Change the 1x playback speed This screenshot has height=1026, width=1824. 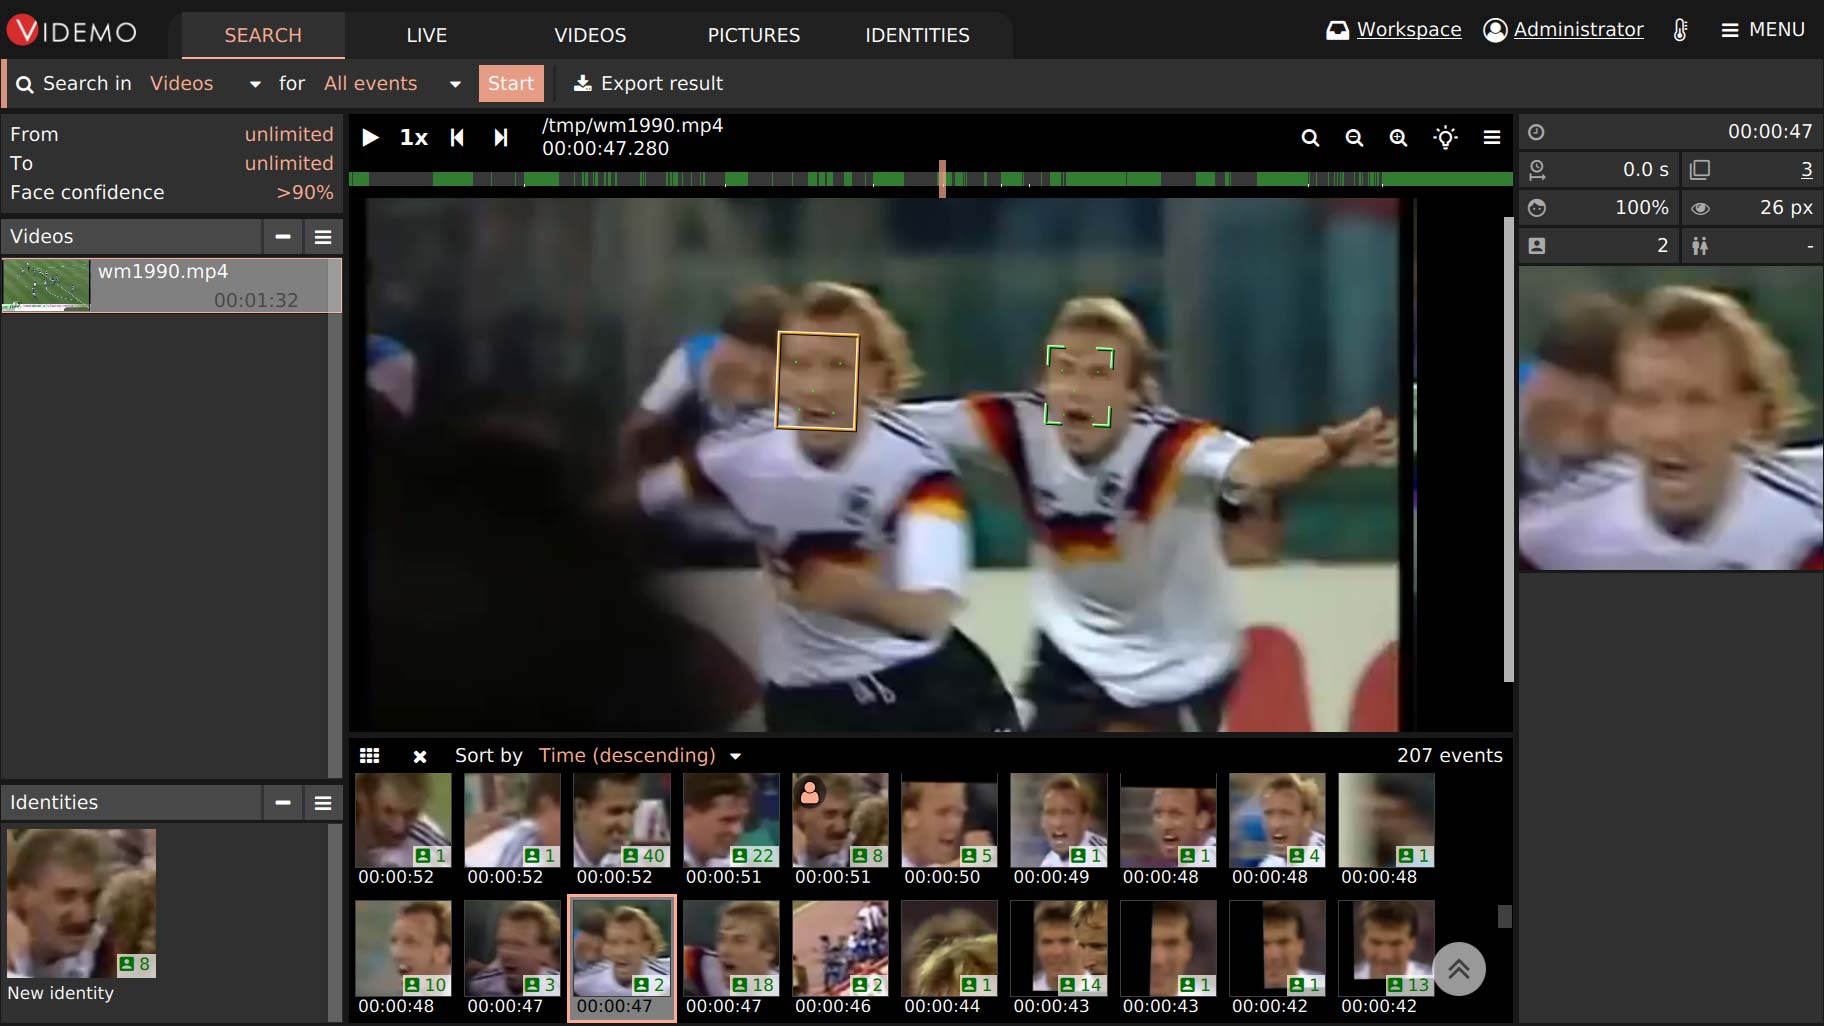[414, 138]
